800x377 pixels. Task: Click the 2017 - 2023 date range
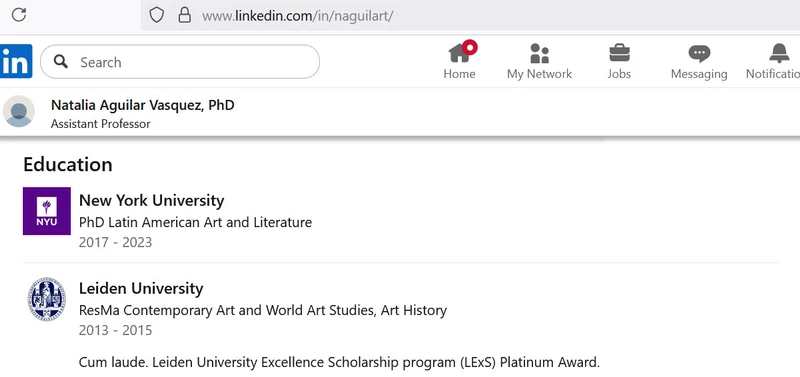pyautogui.click(x=115, y=242)
